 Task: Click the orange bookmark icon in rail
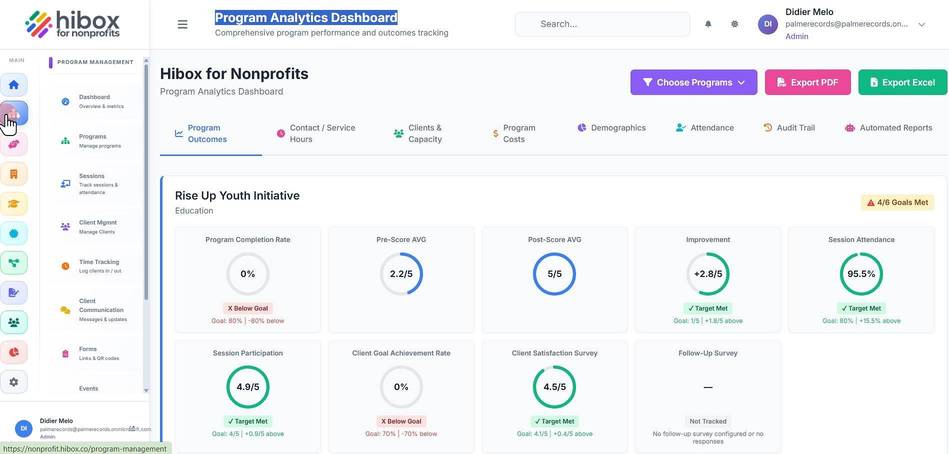14,174
